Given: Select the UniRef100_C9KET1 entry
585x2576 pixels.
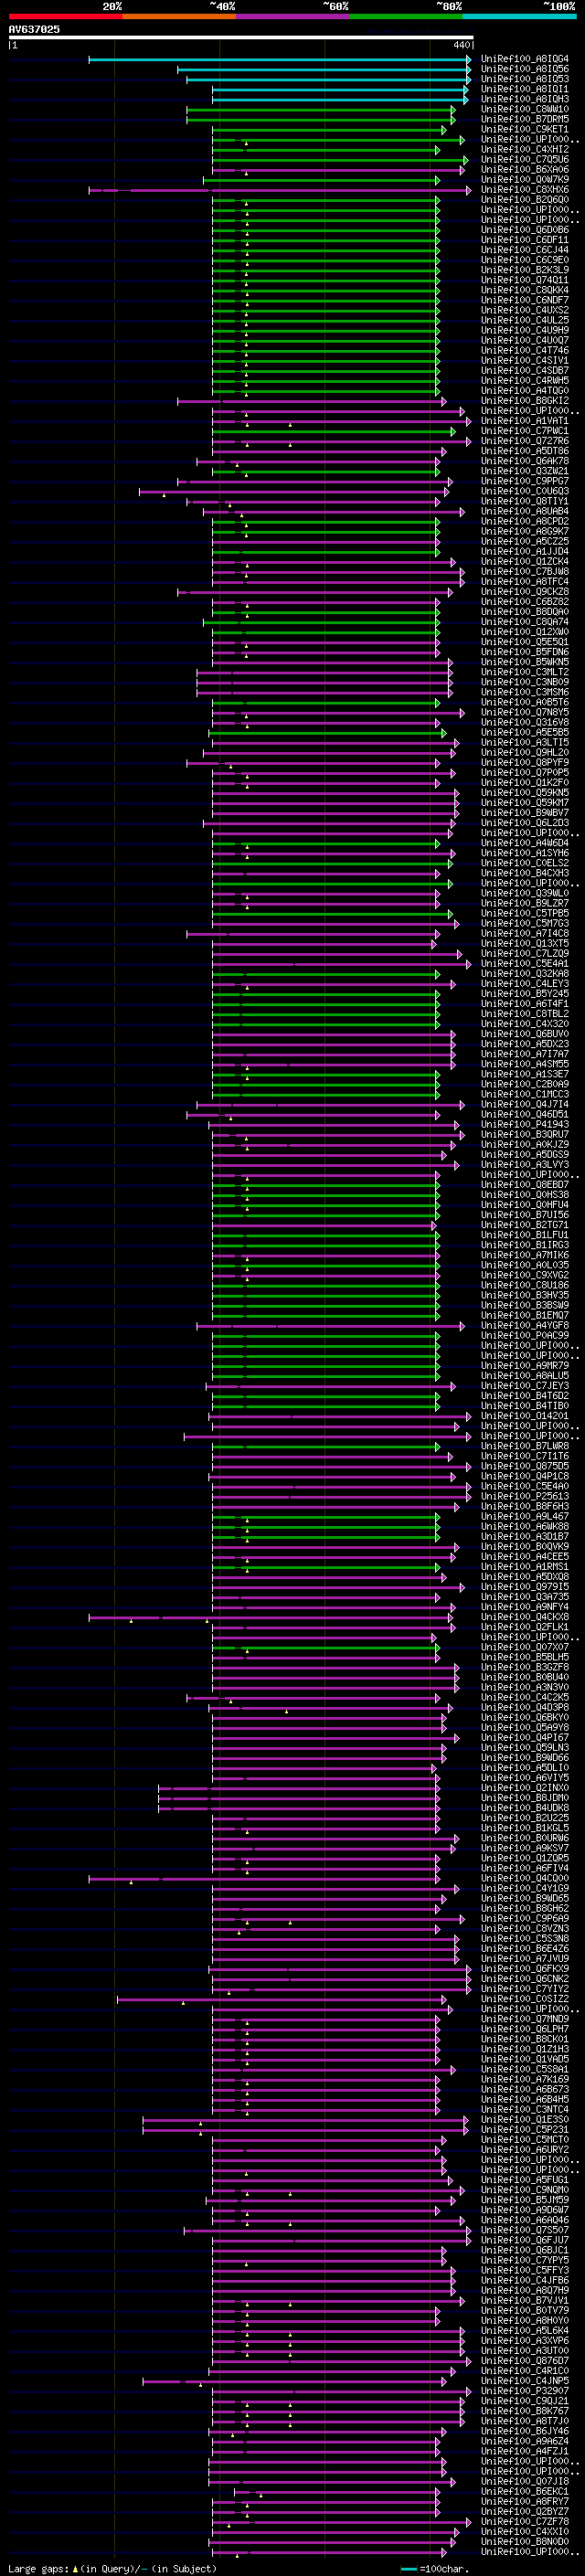Looking at the screenshot, I should [525, 129].
